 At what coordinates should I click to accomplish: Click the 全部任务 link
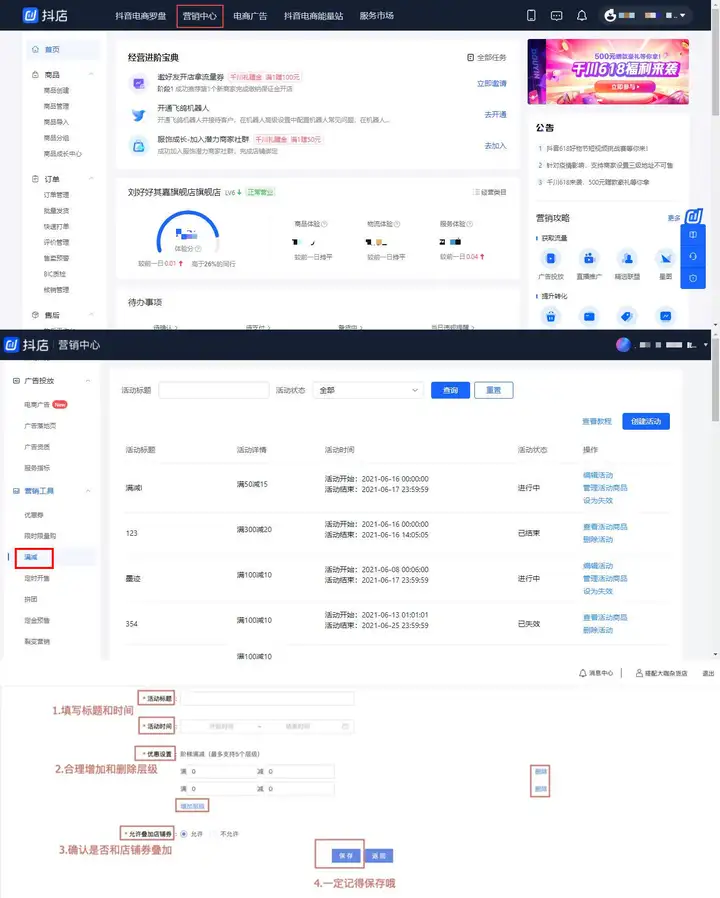tap(487, 57)
